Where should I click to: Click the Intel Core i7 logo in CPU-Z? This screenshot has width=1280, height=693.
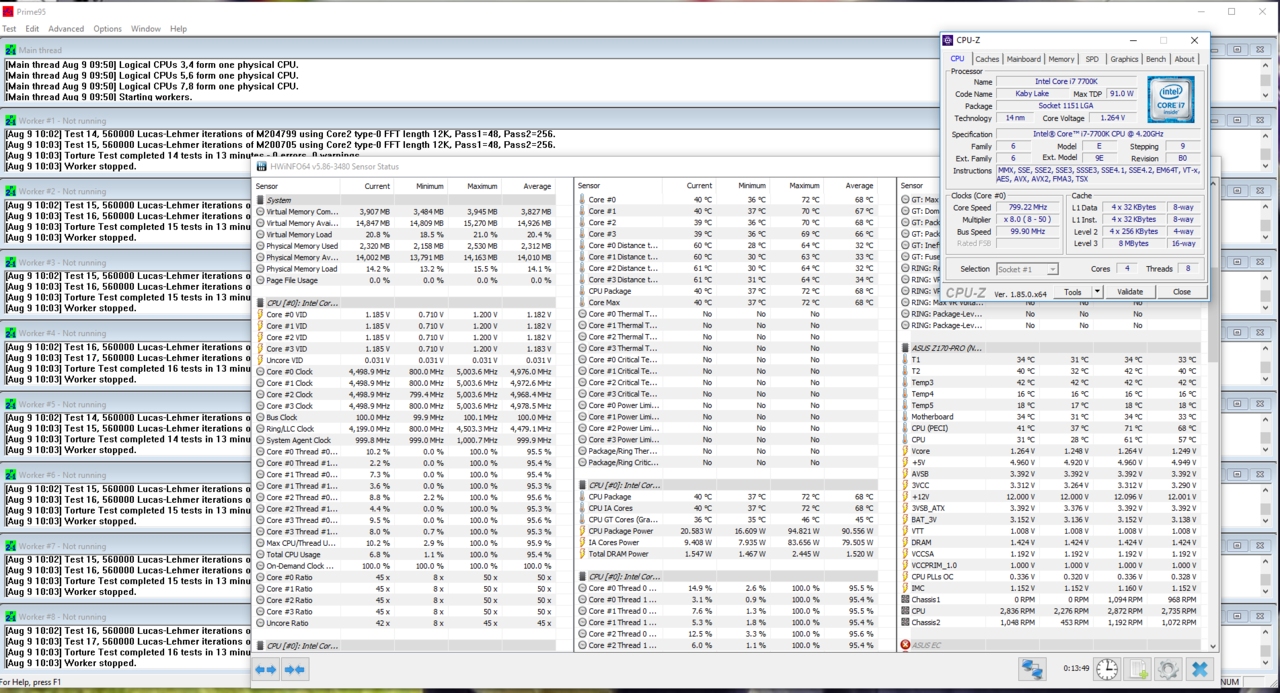(1170, 99)
